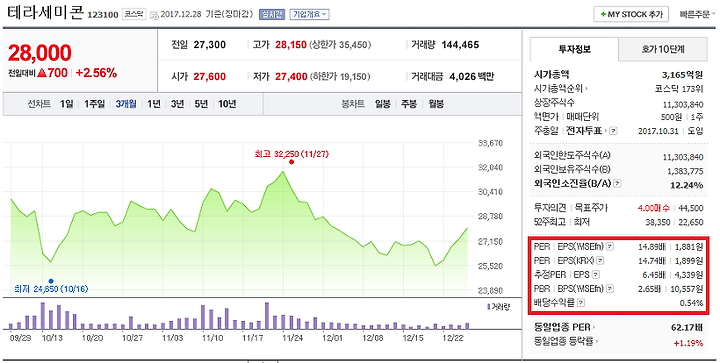Click the 고가 value 28,150
This screenshot has height=363, width=720.
[291, 45]
